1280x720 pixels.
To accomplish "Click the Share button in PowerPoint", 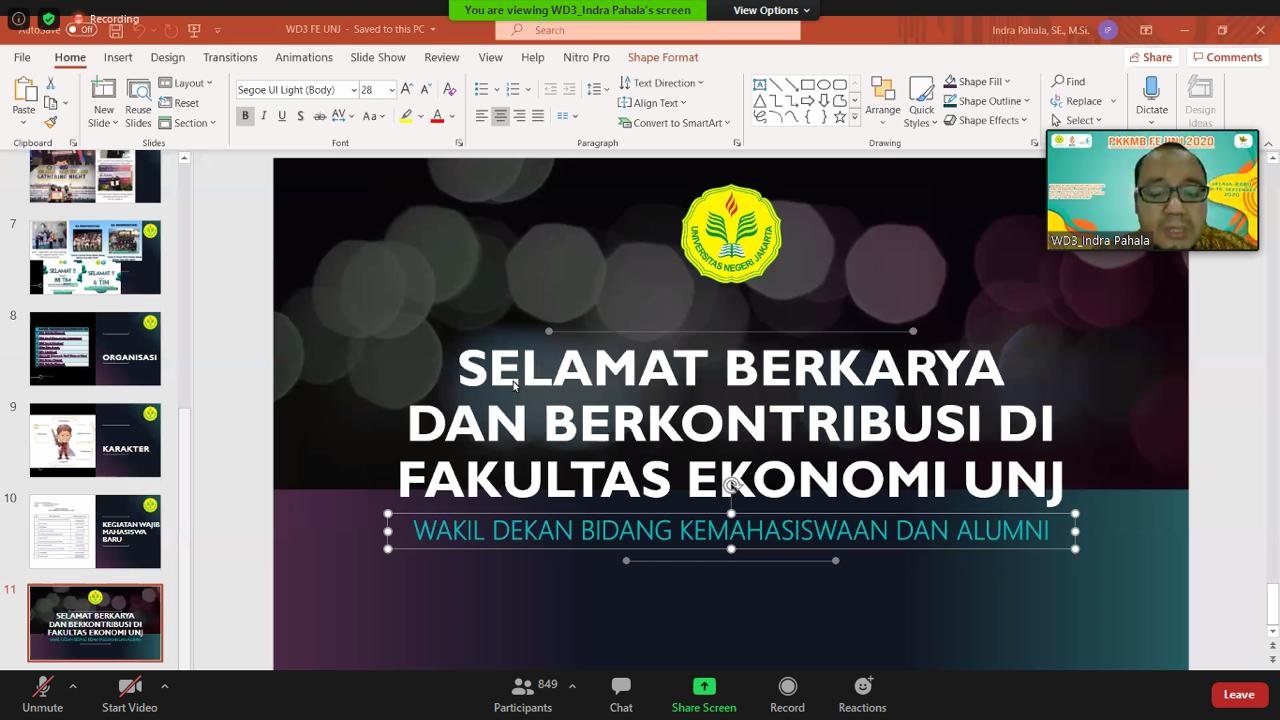I will (1149, 58).
